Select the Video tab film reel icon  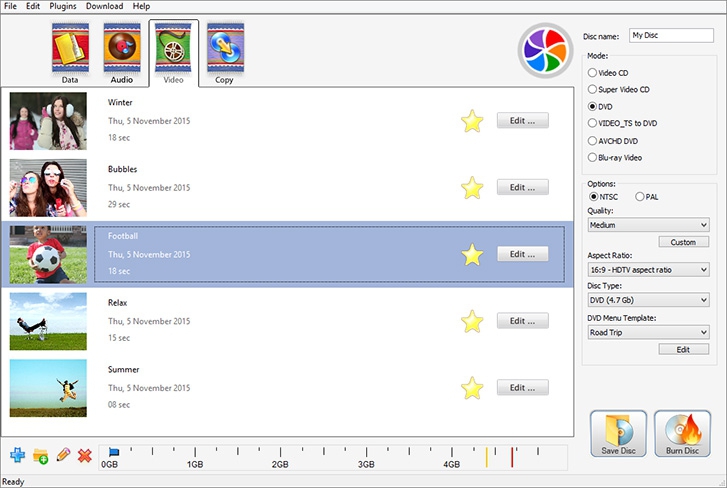173,48
